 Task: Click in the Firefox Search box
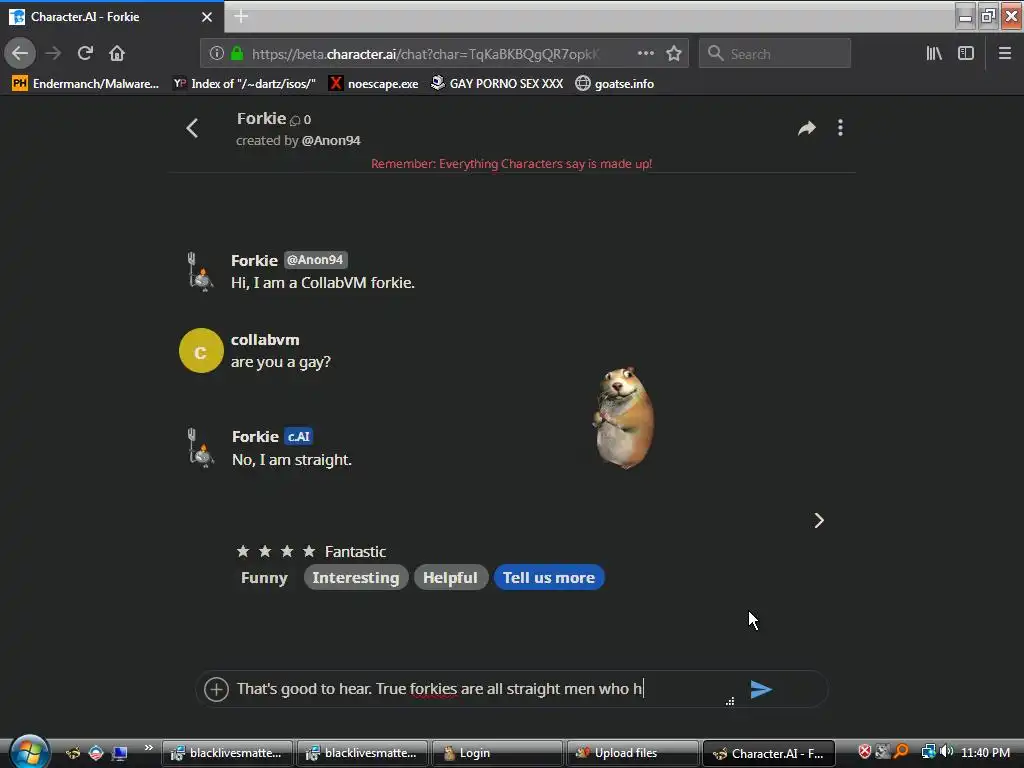pyautogui.click(x=775, y=54)
